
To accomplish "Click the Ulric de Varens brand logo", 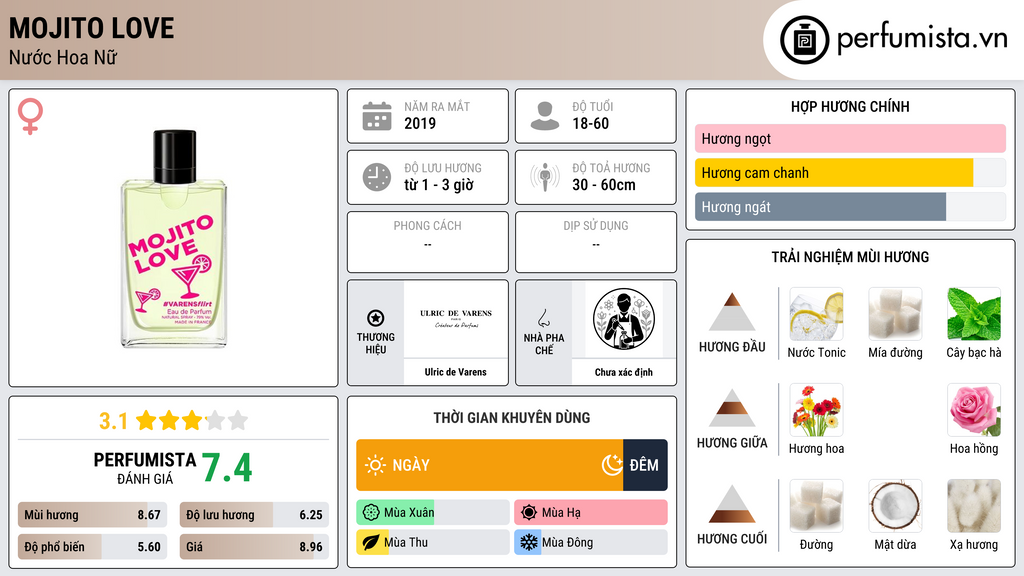I will pos(456,319).
